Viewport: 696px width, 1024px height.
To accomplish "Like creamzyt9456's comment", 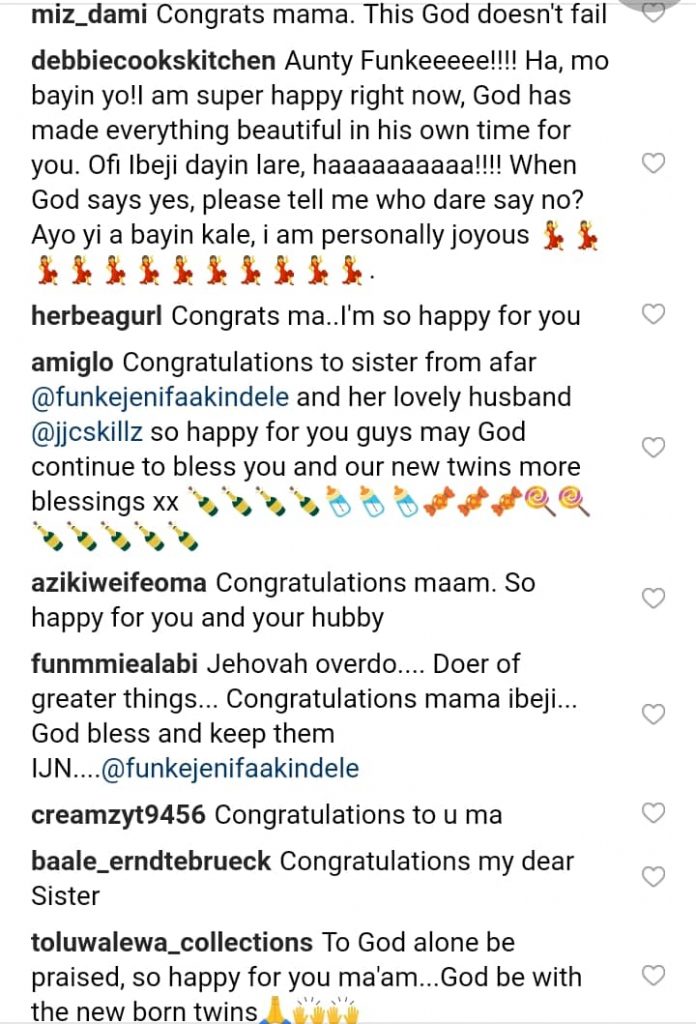I will pos(653,813).
